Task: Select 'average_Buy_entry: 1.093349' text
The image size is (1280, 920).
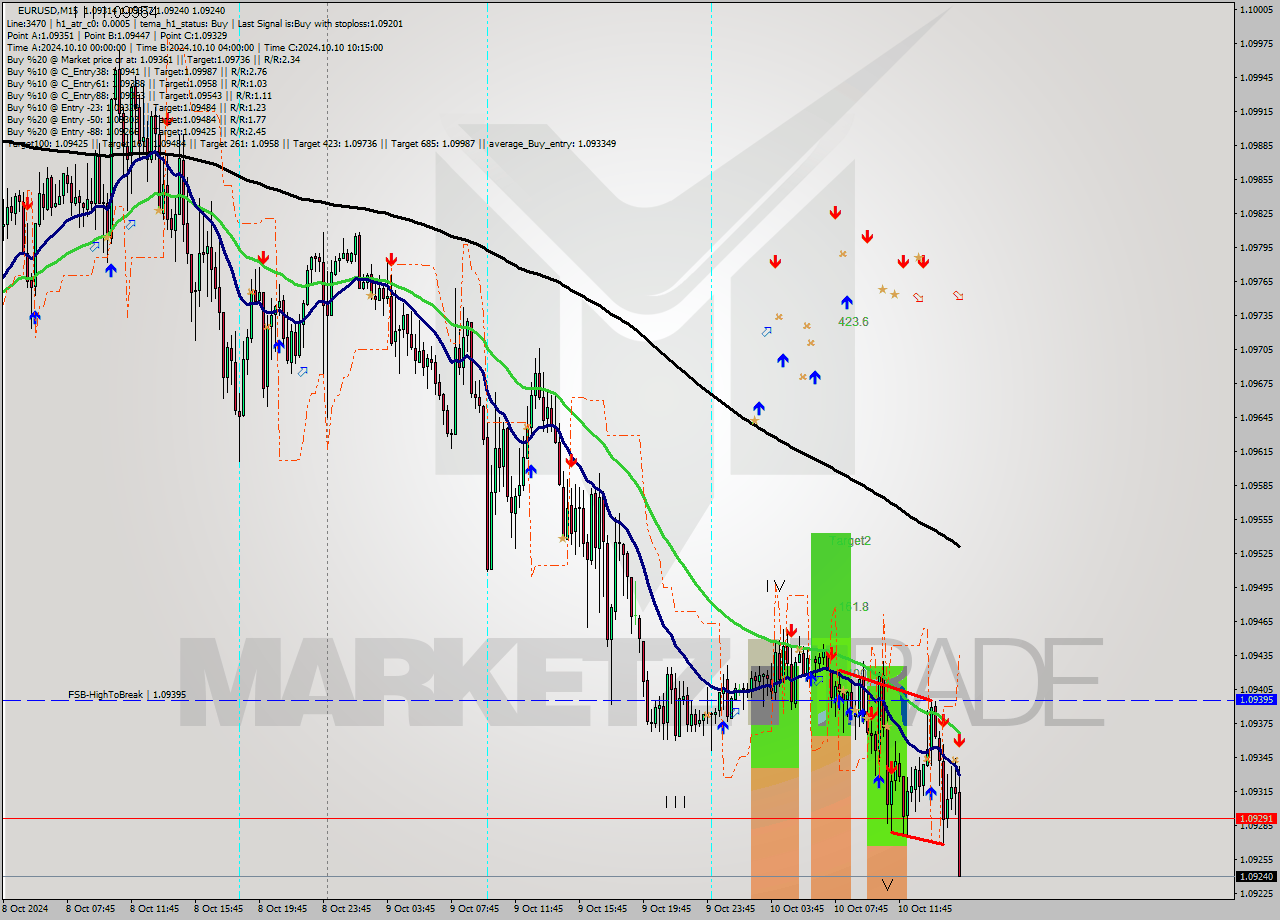Action: [x=553, y=143]
